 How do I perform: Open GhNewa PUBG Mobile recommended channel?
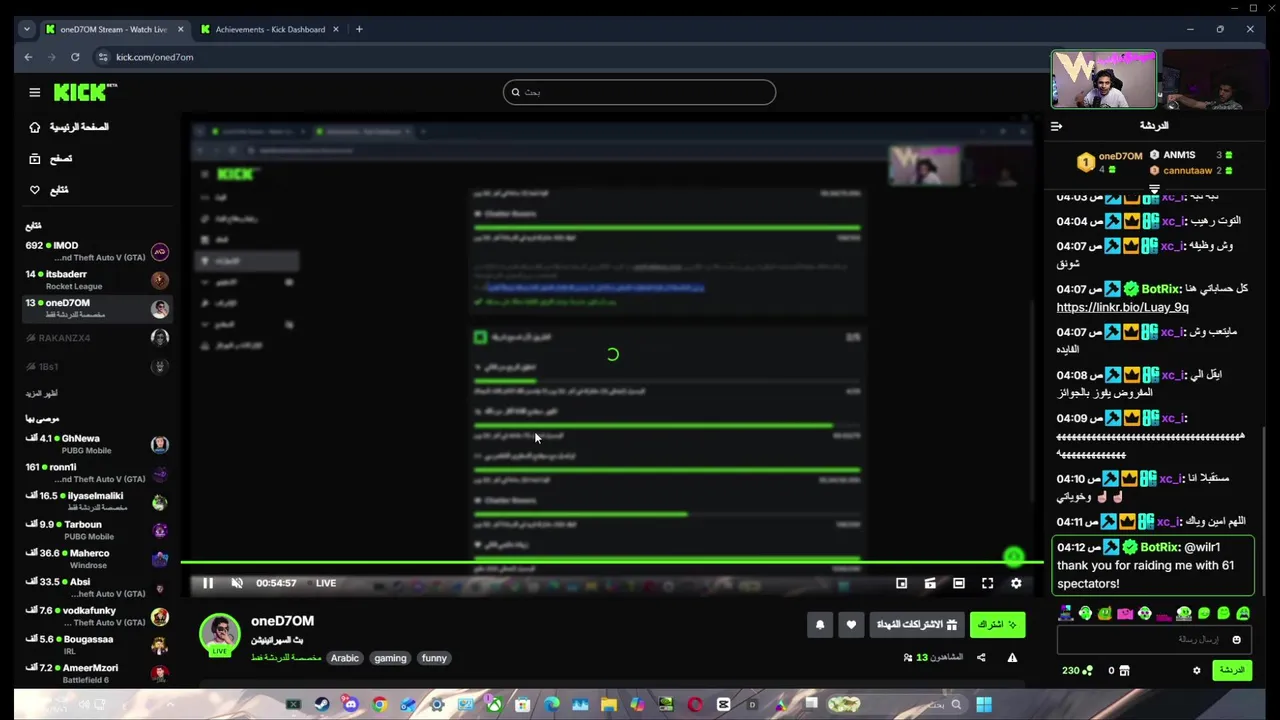click(97, 444)
